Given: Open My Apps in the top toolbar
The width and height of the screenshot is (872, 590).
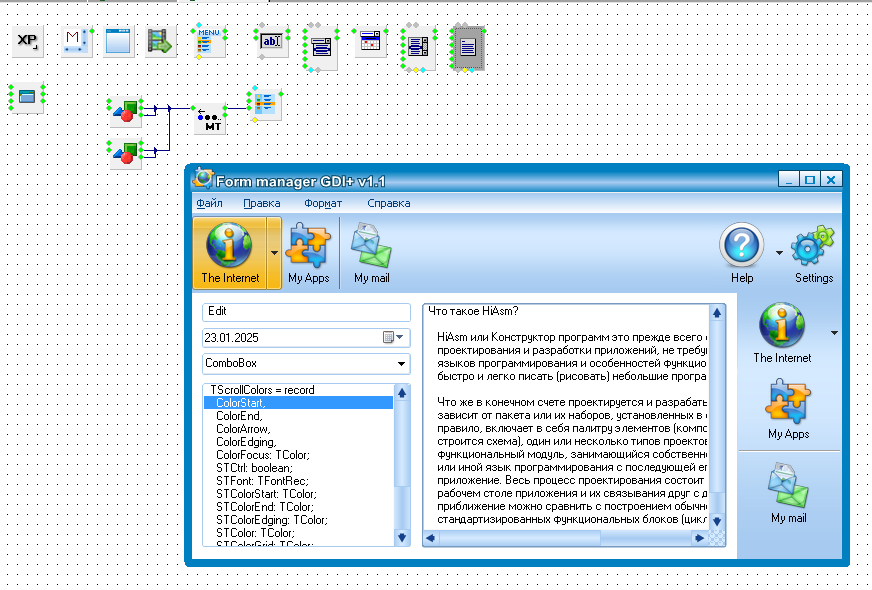Looking at the screenshot, I should 309,253.
